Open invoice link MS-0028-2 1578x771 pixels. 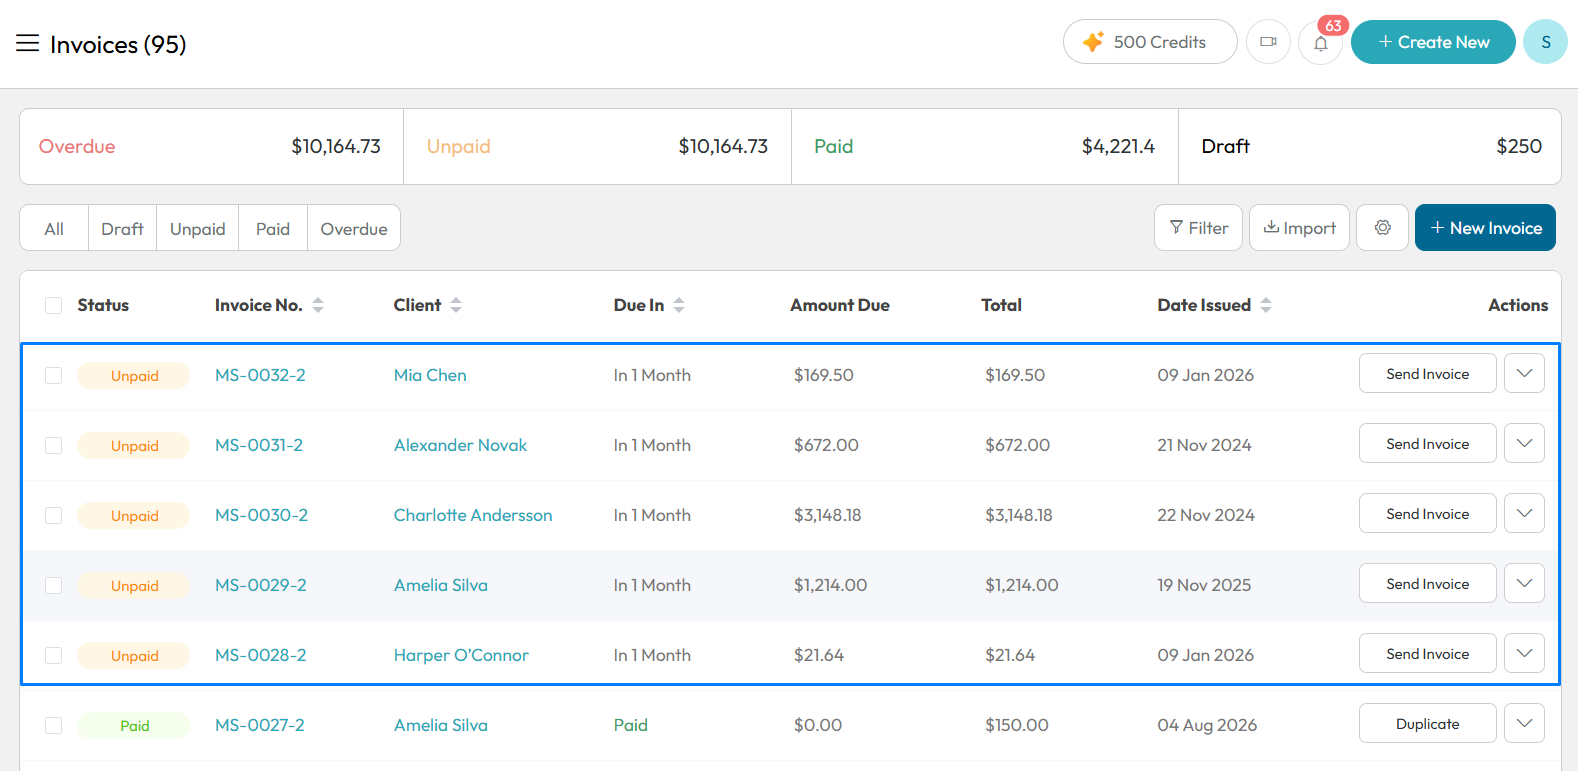tap(261, 655)
